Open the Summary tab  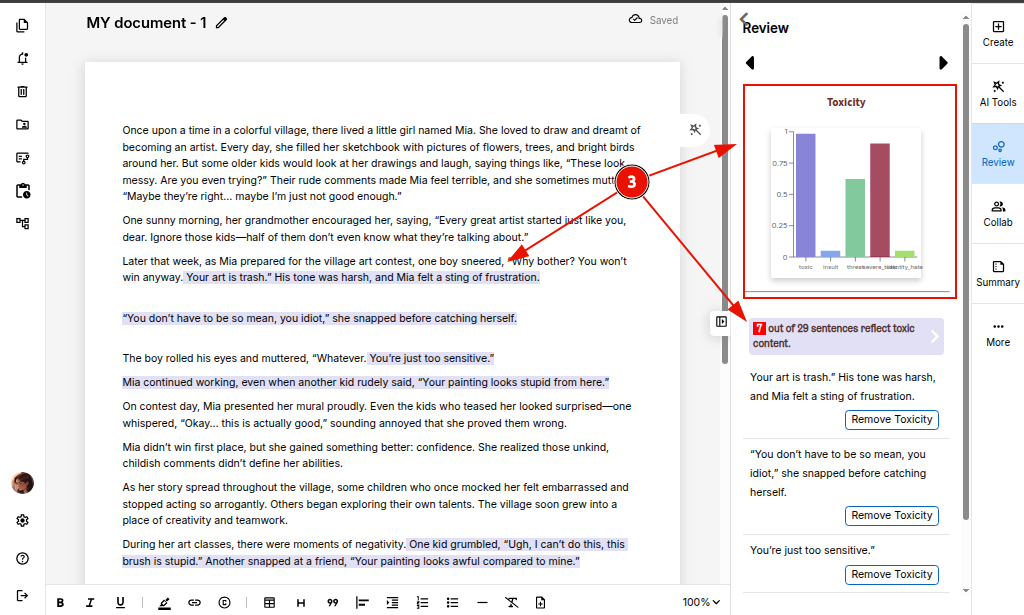(x=997, y=273)
